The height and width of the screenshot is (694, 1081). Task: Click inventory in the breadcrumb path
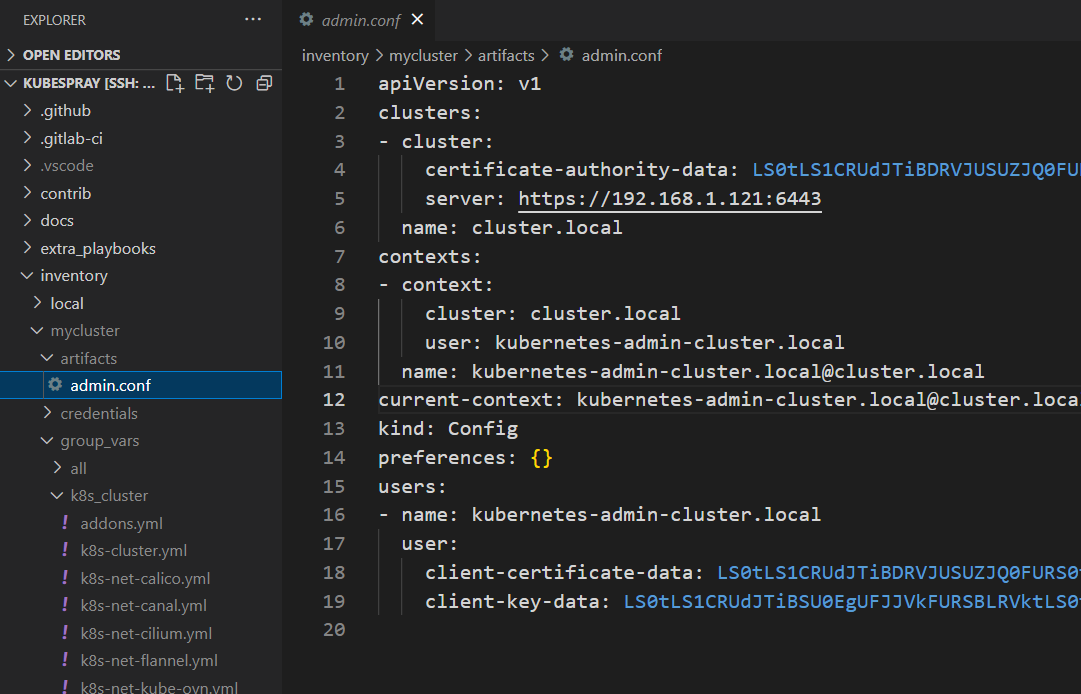[334, 55]
